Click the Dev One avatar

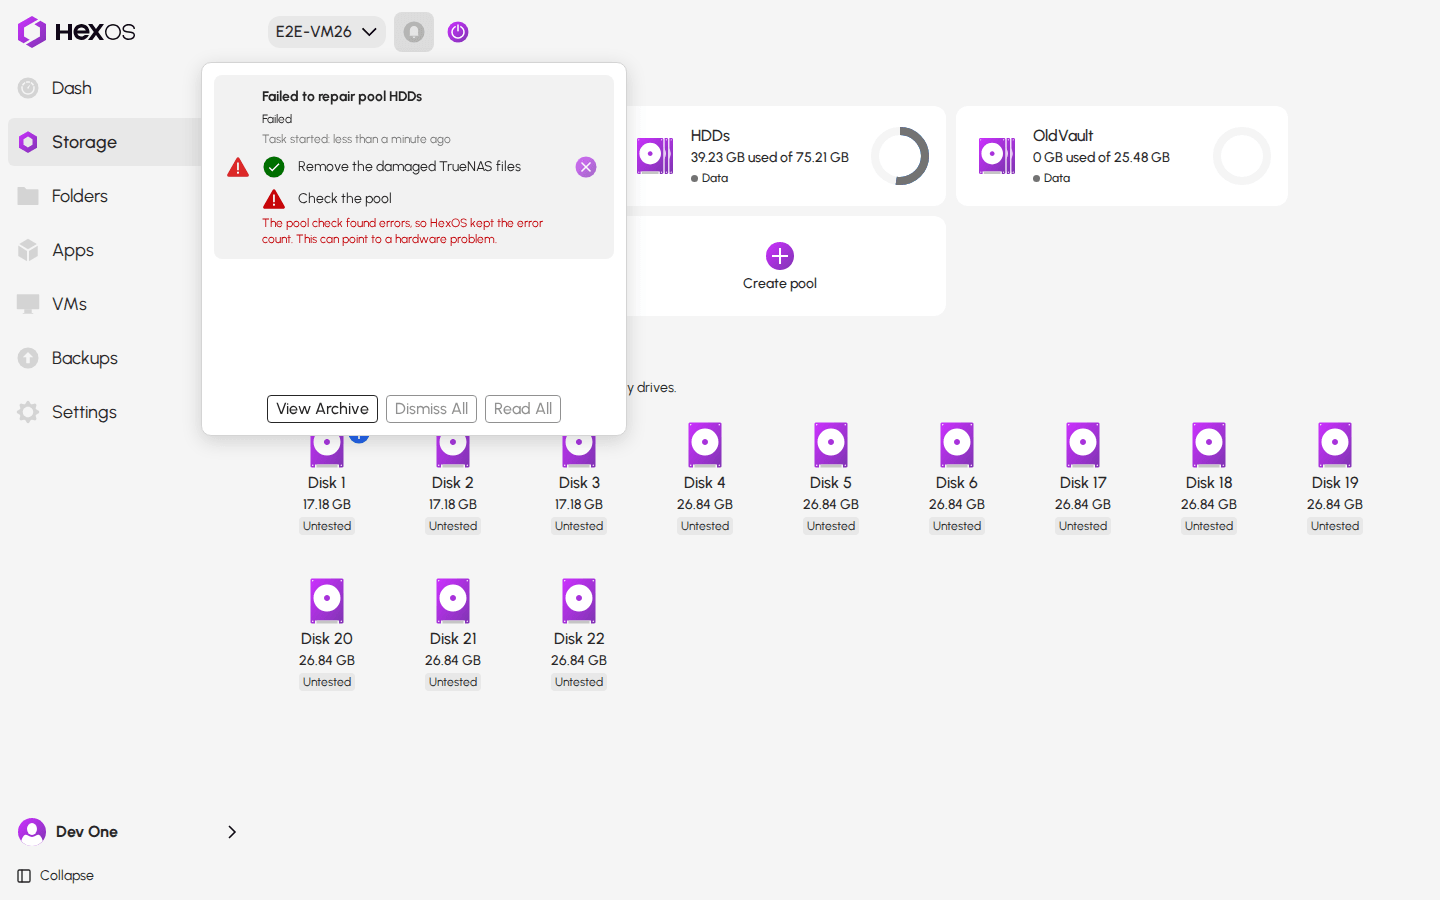point(32,832)
